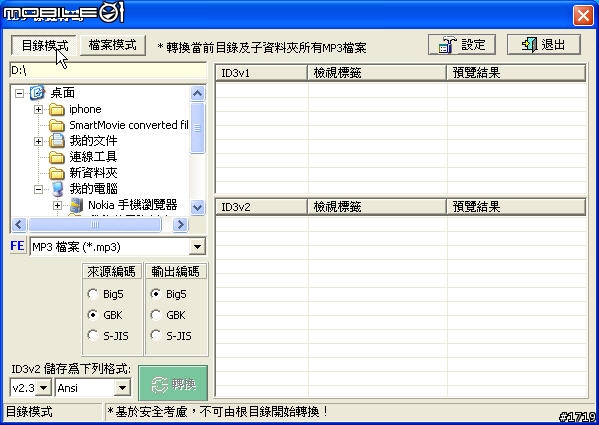The image size is (599, 425).
Task: Expand the Nokia 手機瀏覽器 node
Action: [57, 205]
